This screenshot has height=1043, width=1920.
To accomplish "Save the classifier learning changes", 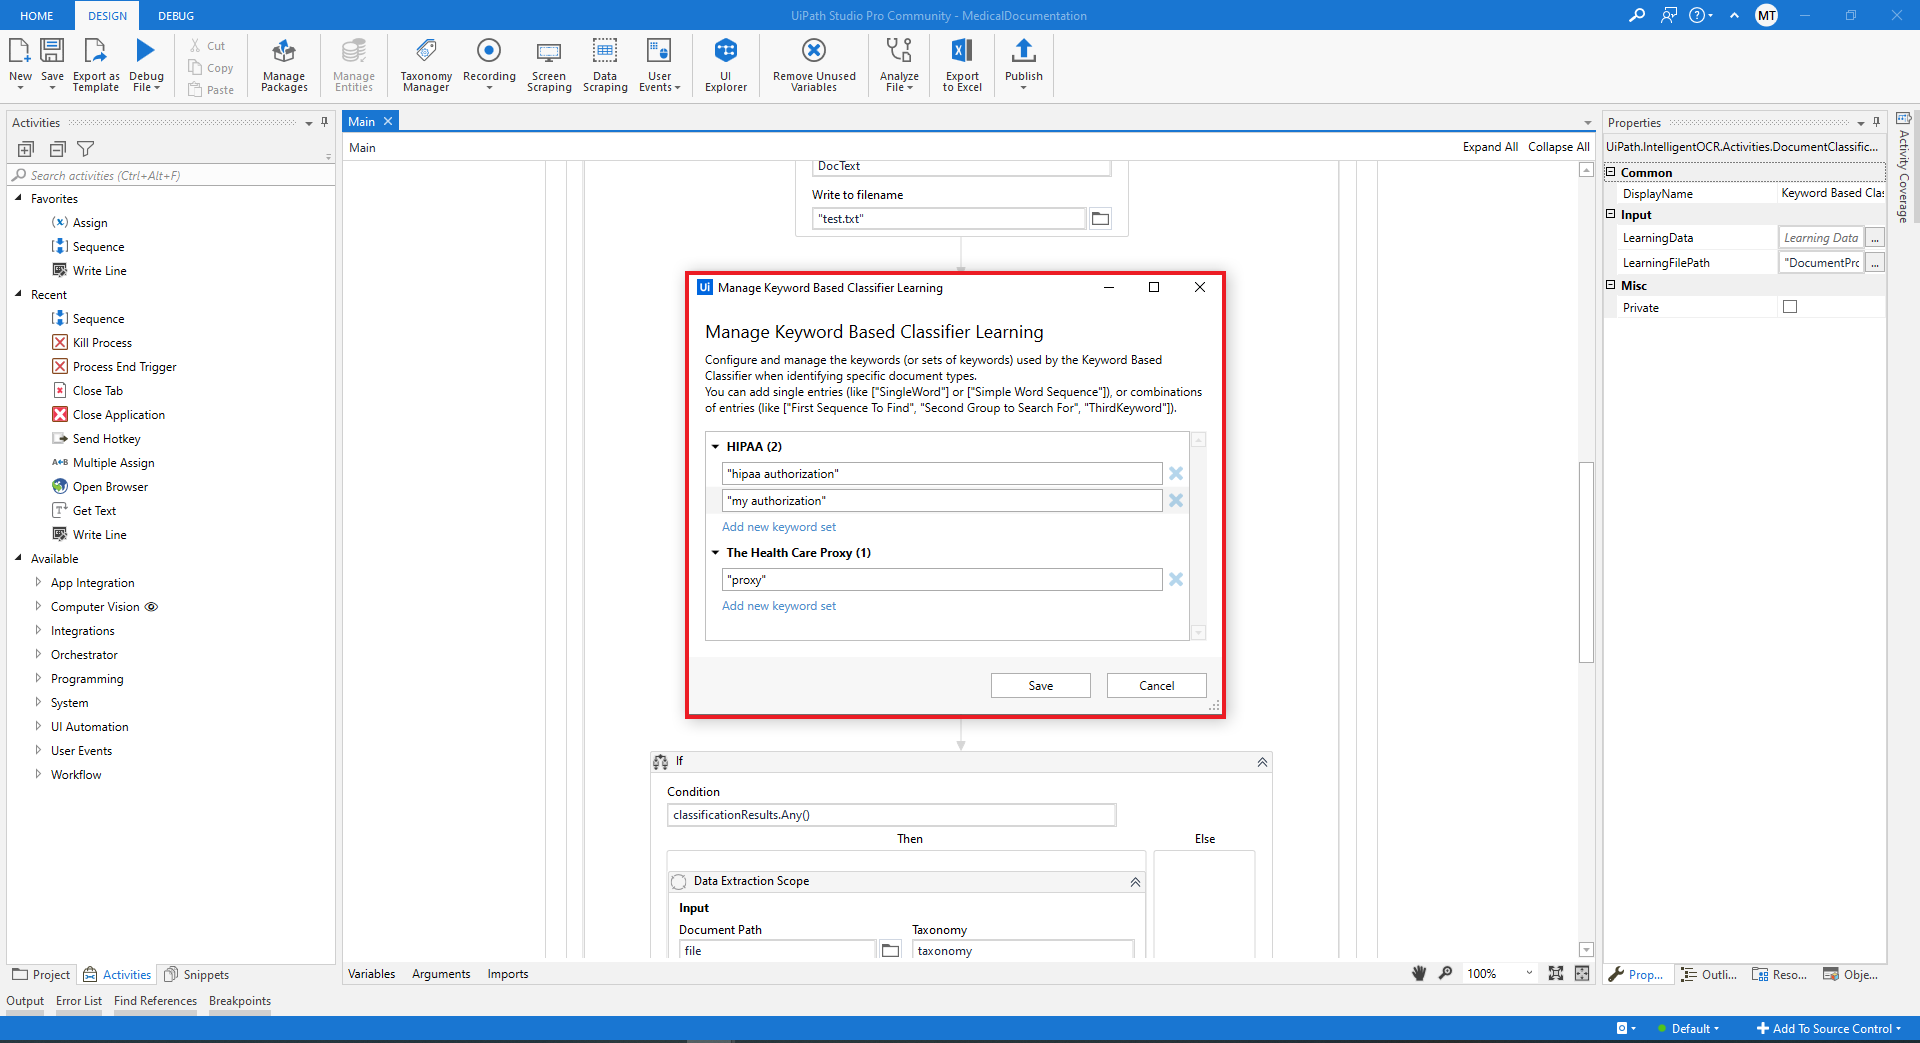I will point(1040,685).
